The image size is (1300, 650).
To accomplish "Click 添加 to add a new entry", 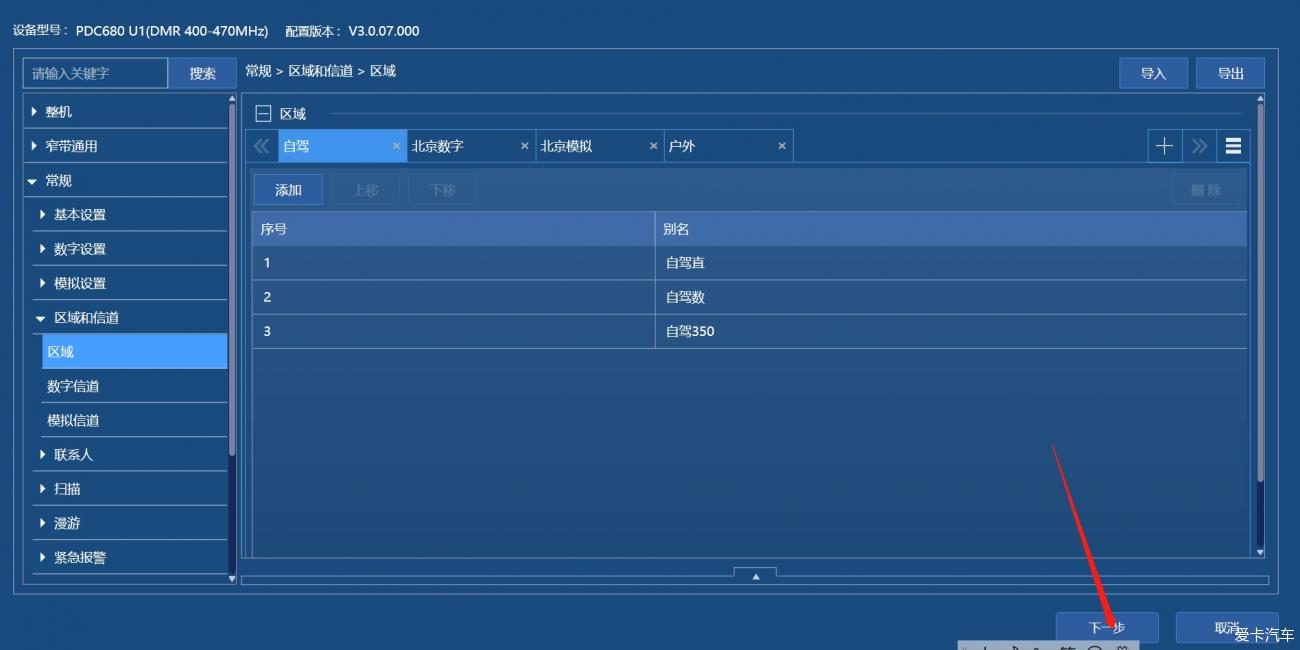I will 288,189.
